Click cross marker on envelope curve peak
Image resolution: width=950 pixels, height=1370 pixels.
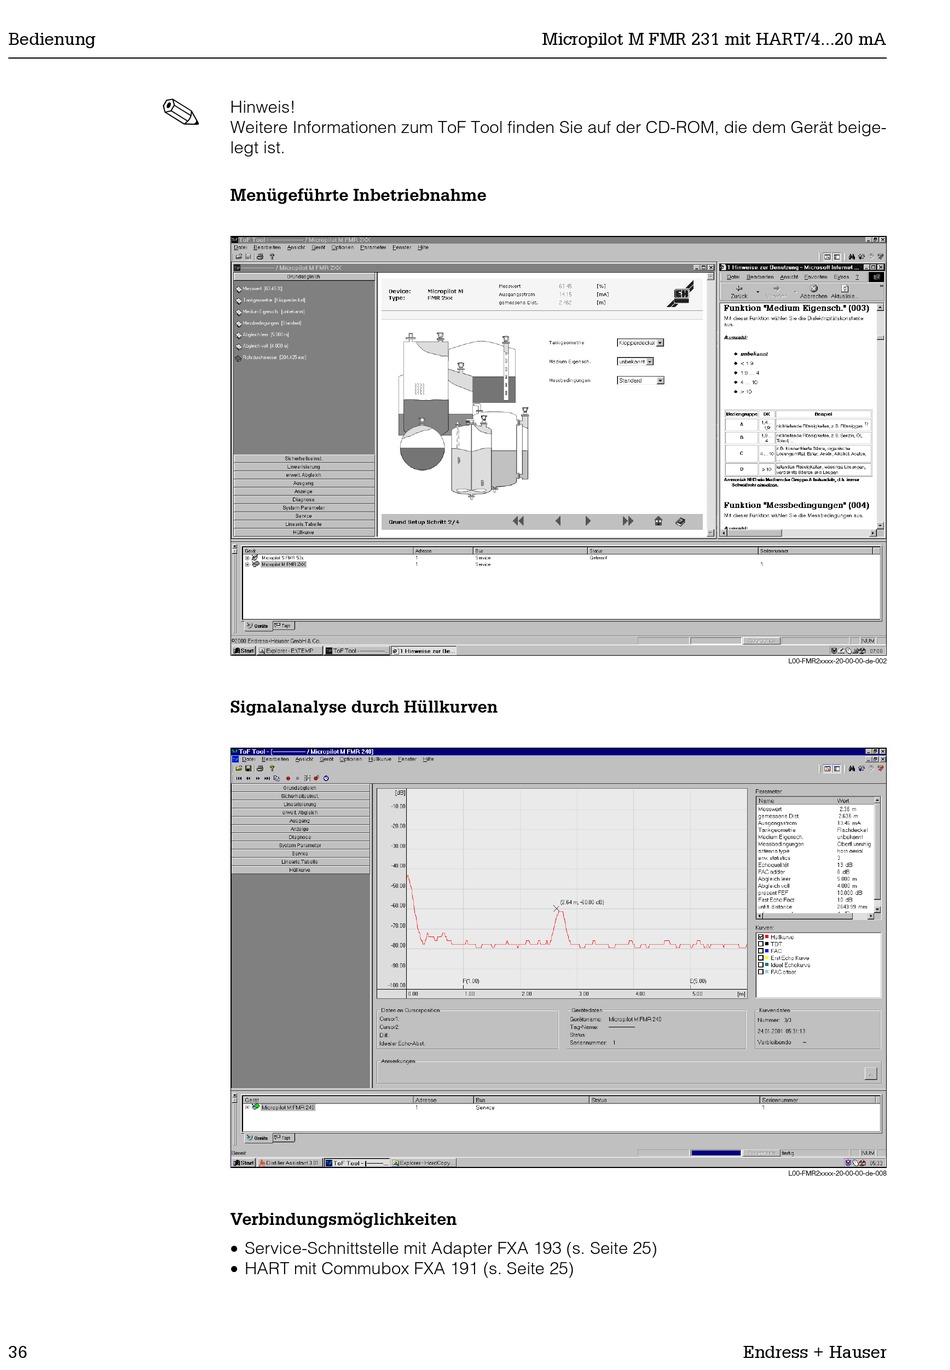click(x=557, y=908)
